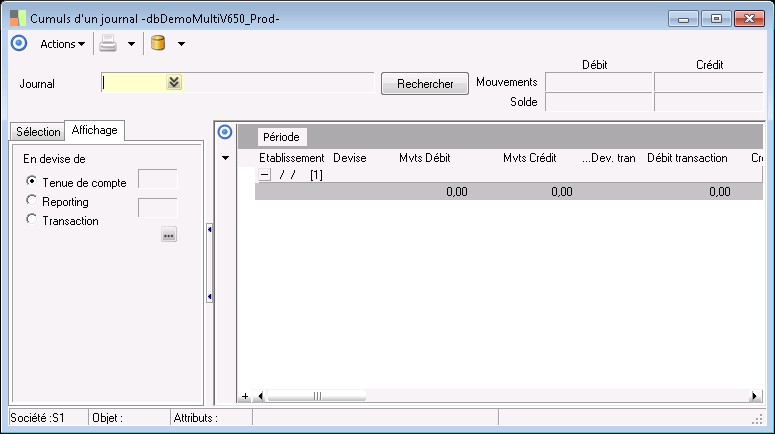This screenshot has width=775, height=434.
Task: Click the Rechercher button
Action: (425, 84)
